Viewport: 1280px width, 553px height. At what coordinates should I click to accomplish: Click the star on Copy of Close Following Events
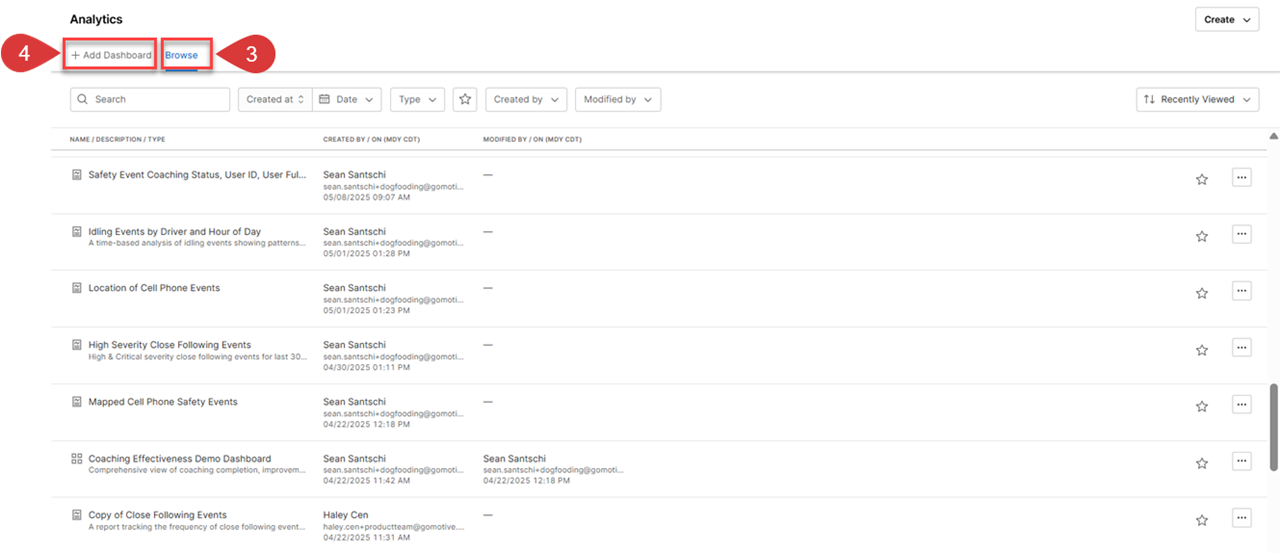[1202, 520]
